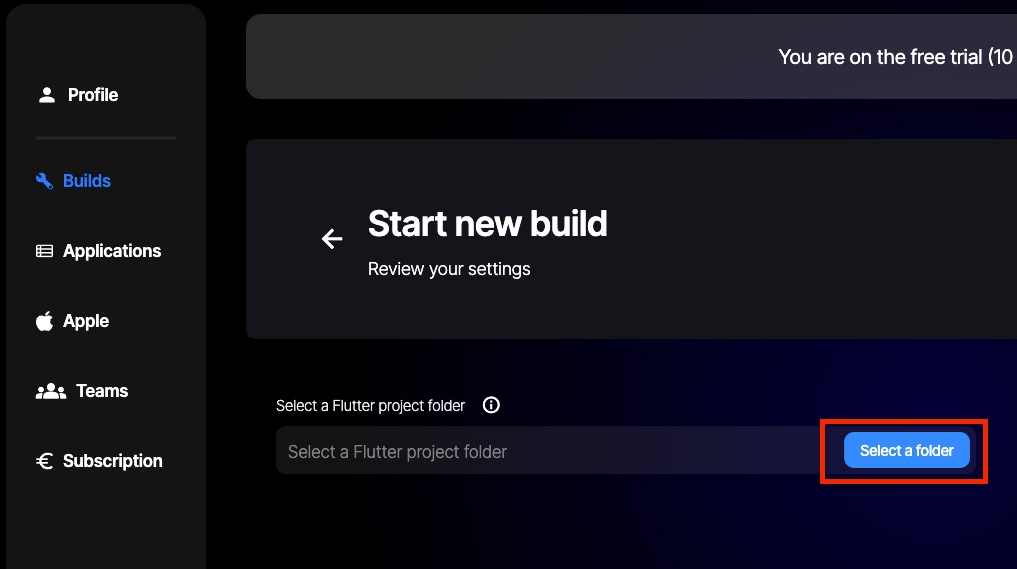
Task: Click the free trial banner message
Action: [895, 57]
